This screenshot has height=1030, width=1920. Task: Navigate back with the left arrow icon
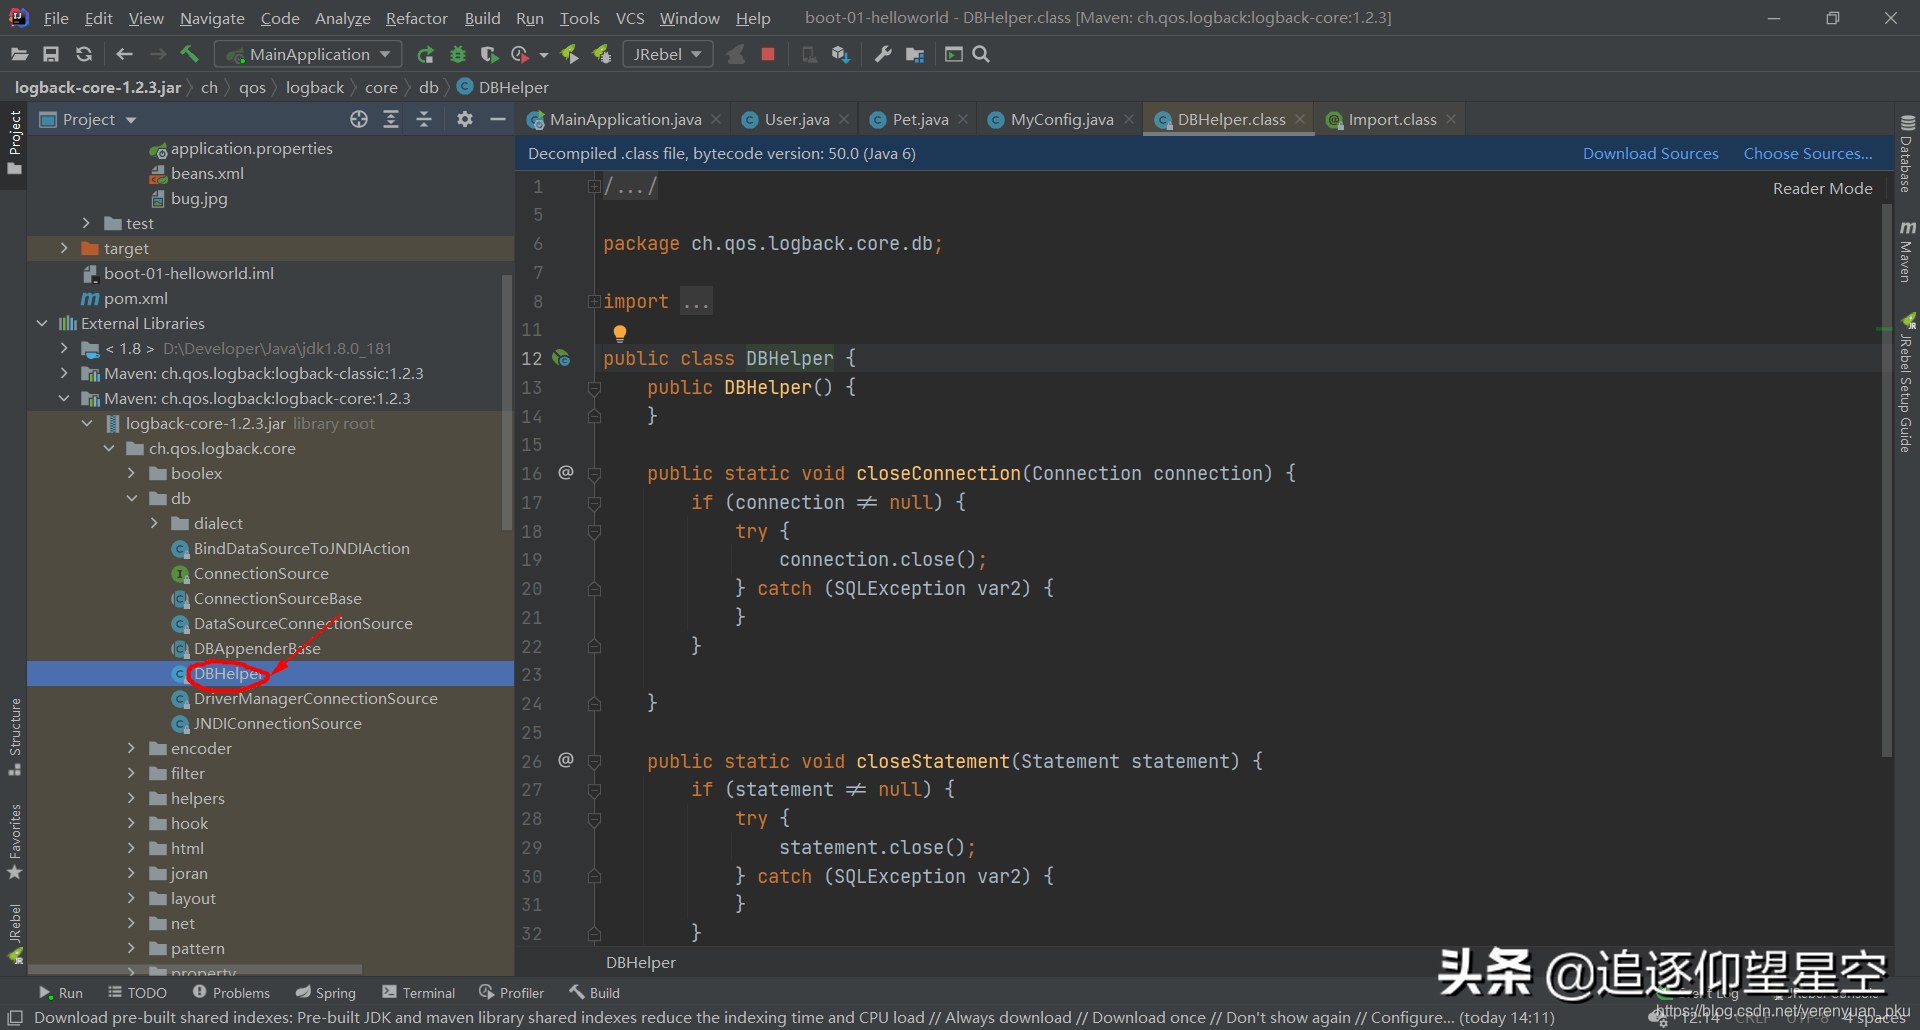[x=124, y=54]
